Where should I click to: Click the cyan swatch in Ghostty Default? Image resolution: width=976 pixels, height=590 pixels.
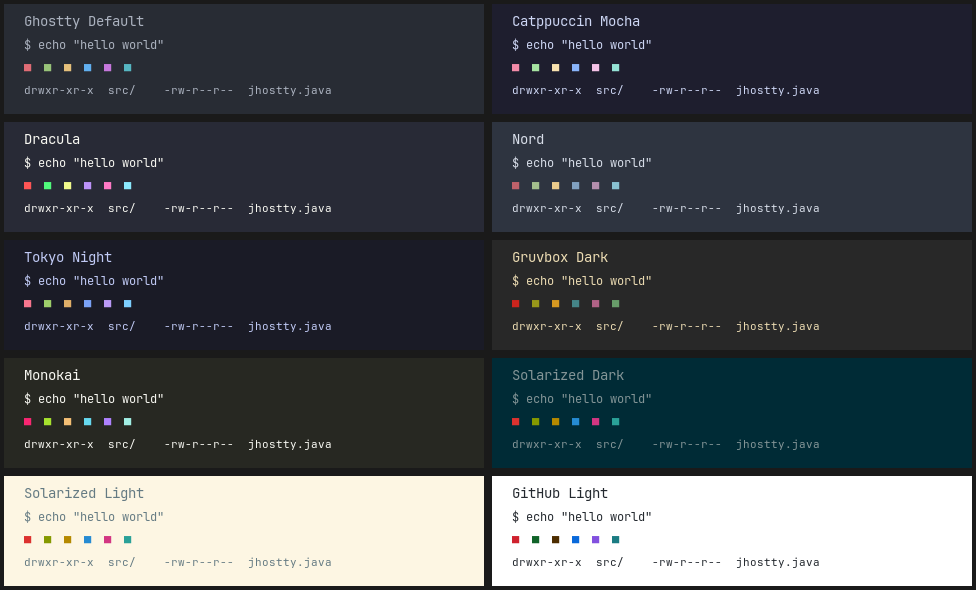(128, 68)
